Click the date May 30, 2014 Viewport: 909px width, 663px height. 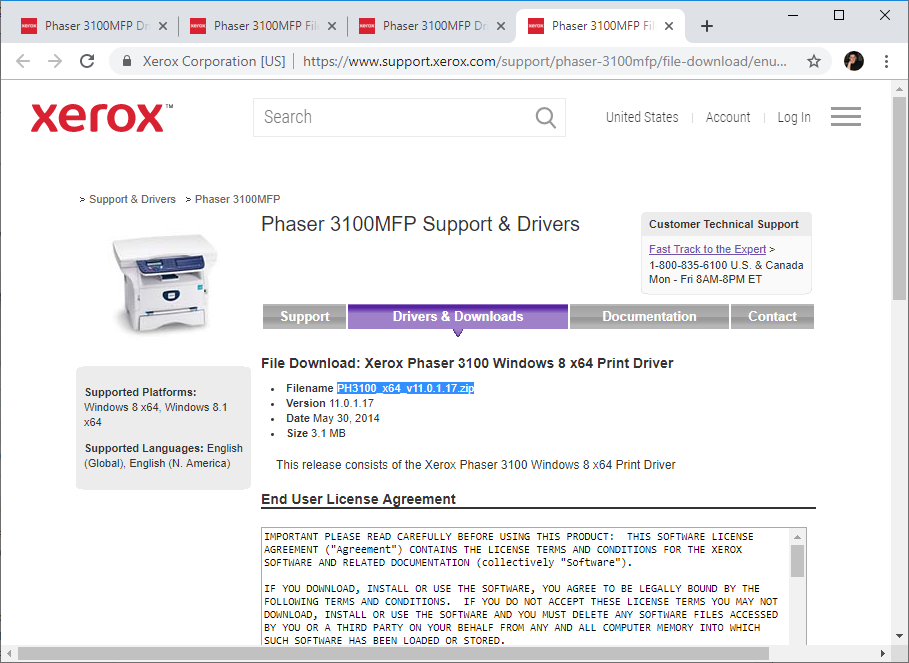click(x=346, y=418)
